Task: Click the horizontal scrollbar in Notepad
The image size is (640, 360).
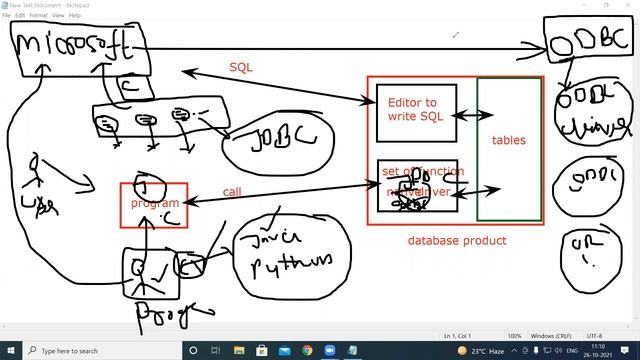Action: (316, 326)
